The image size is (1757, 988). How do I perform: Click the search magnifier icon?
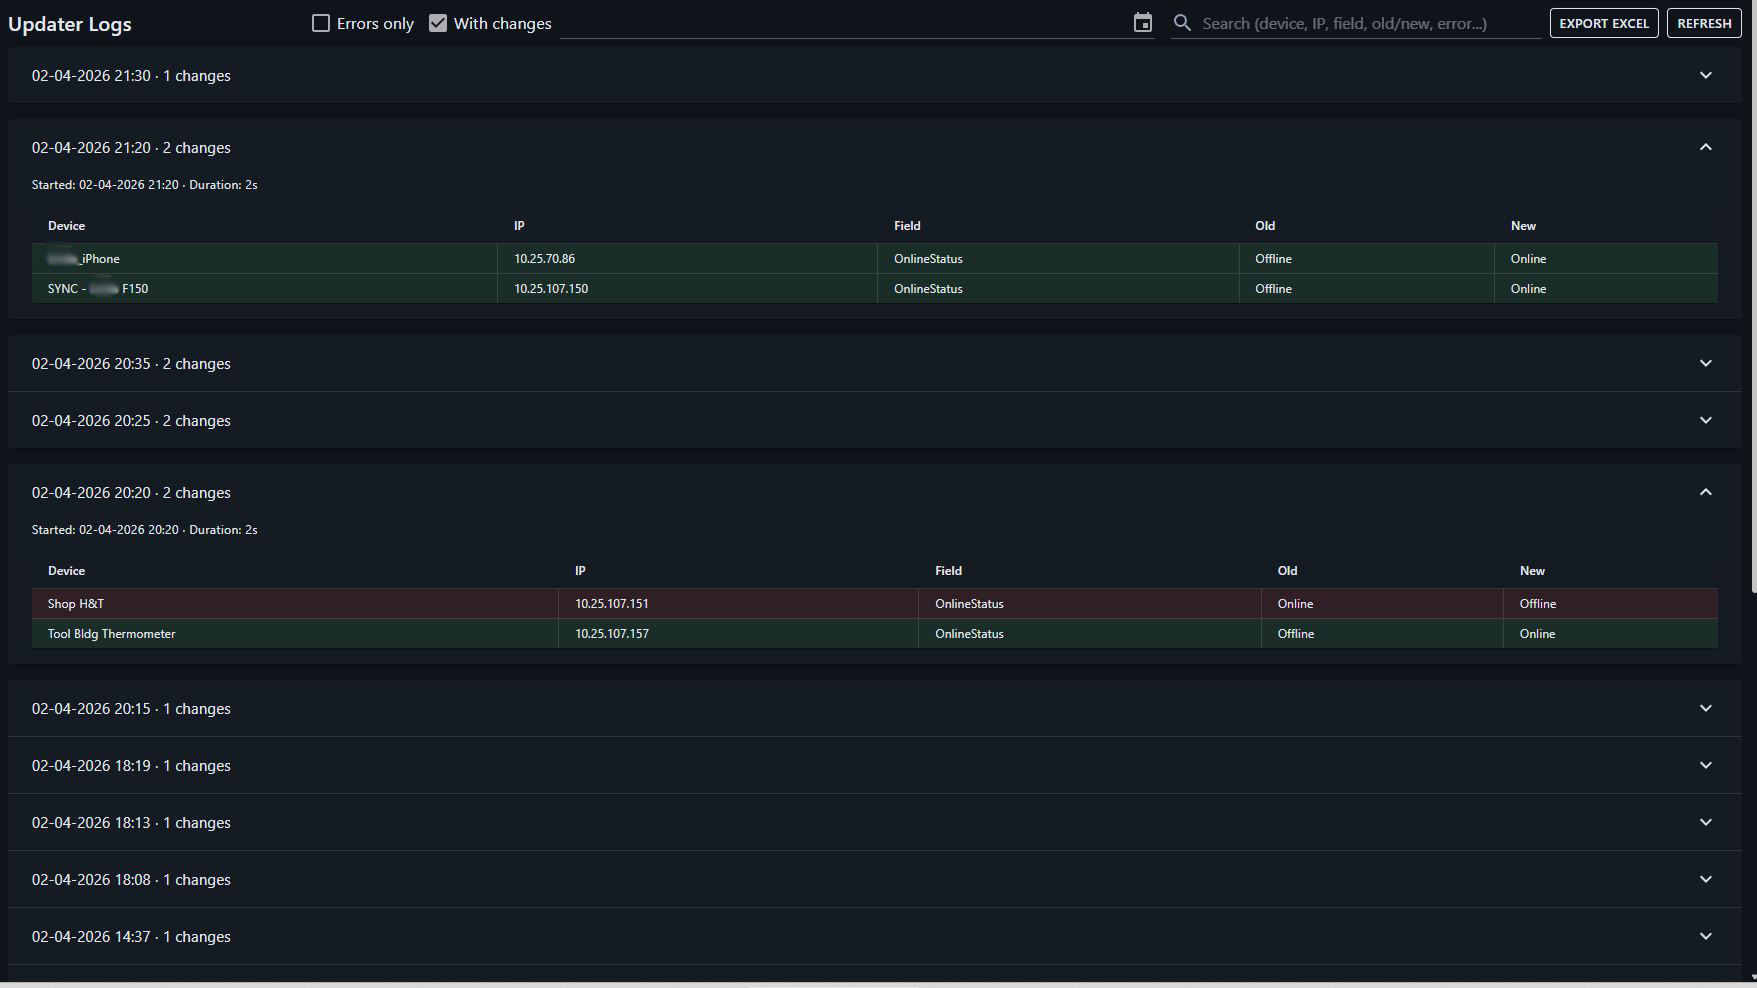point(1182,23)
